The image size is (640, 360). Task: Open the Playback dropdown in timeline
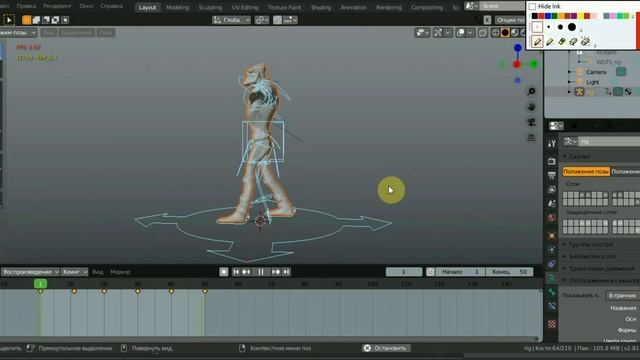30,272
